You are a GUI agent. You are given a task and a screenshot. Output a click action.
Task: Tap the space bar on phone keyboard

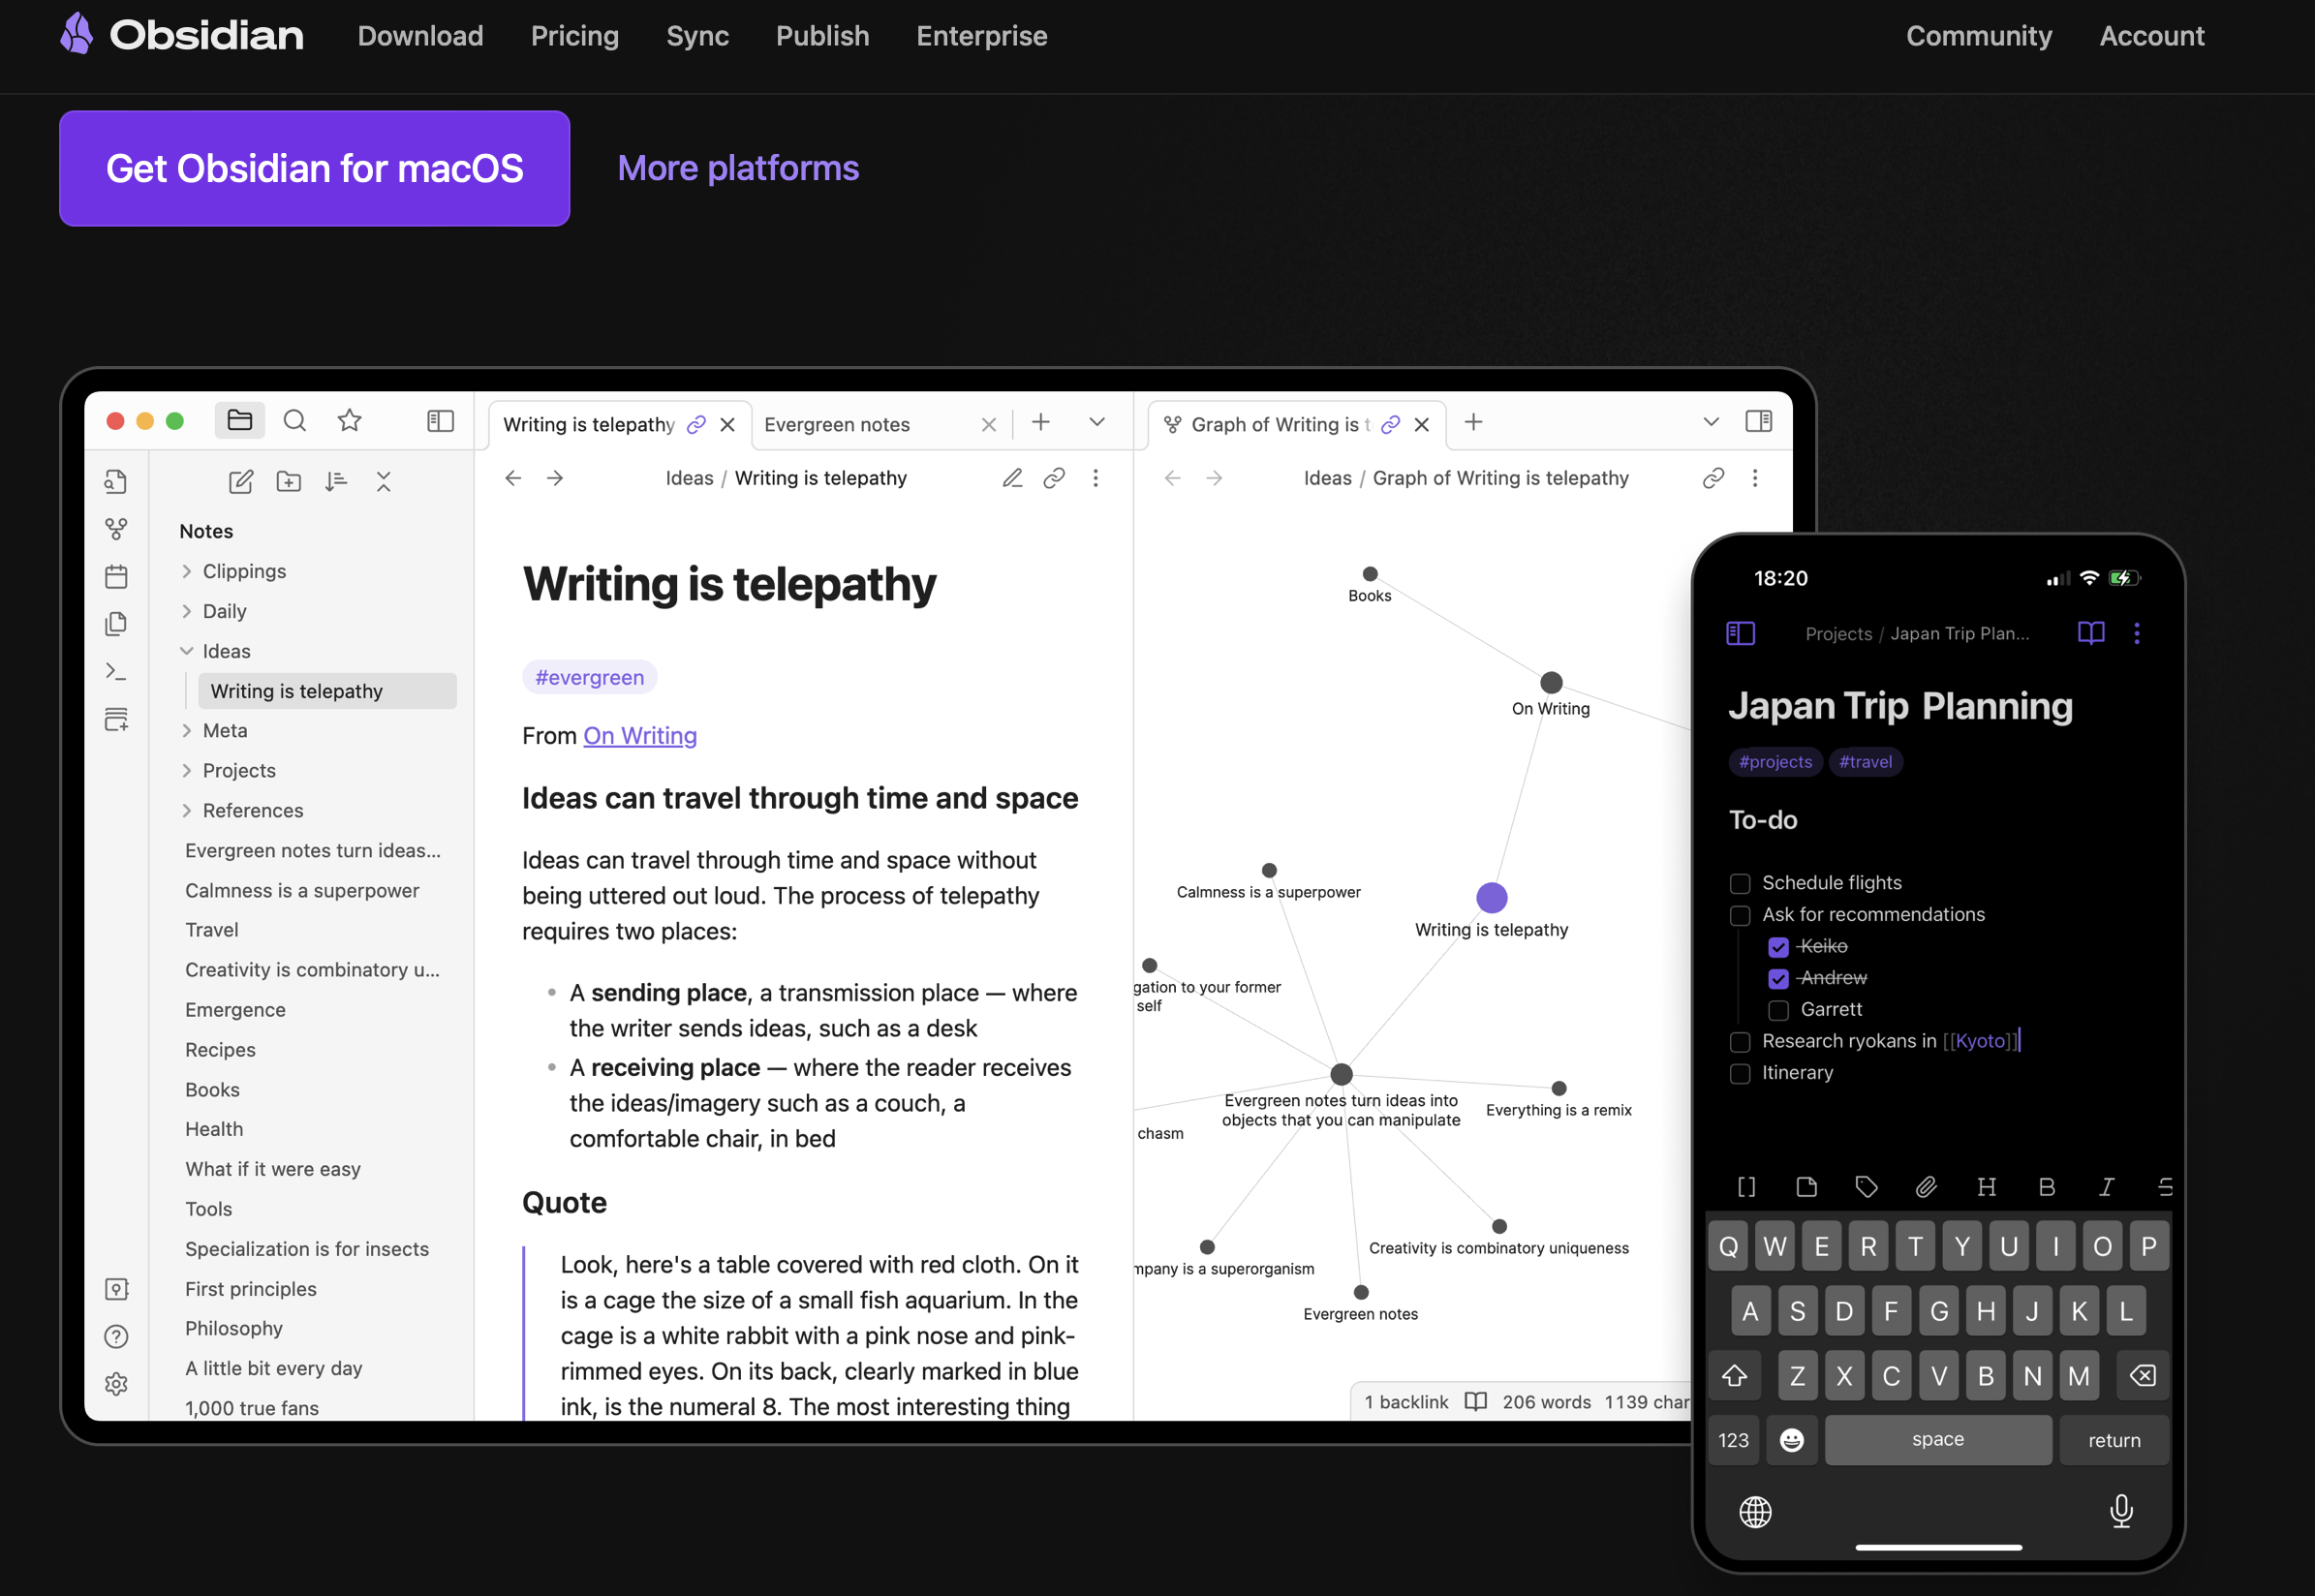pyautogui.click(x=1938, y=1440)
